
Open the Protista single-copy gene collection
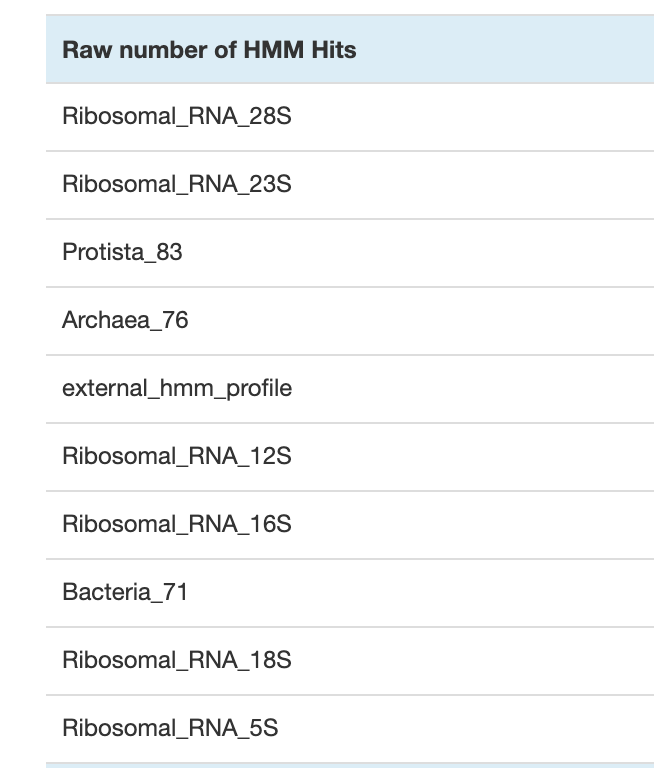click(122, 253)
